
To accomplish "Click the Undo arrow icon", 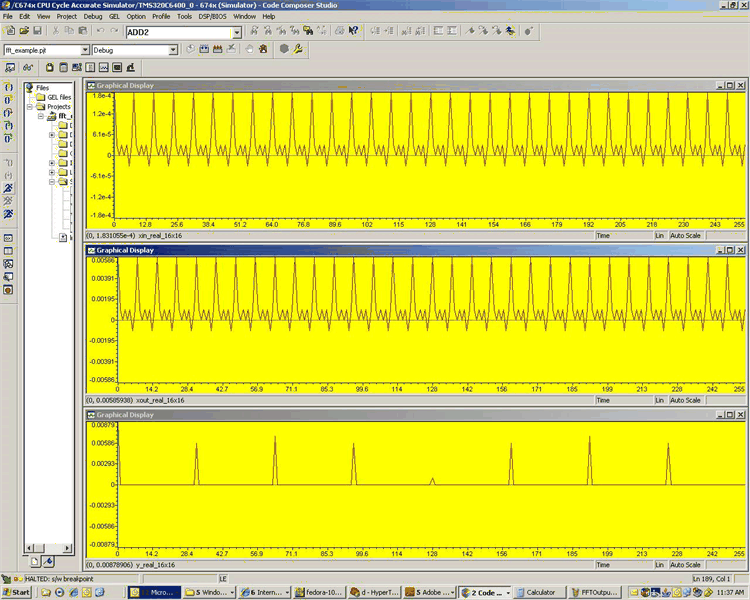I will click(x=100, y=32).
